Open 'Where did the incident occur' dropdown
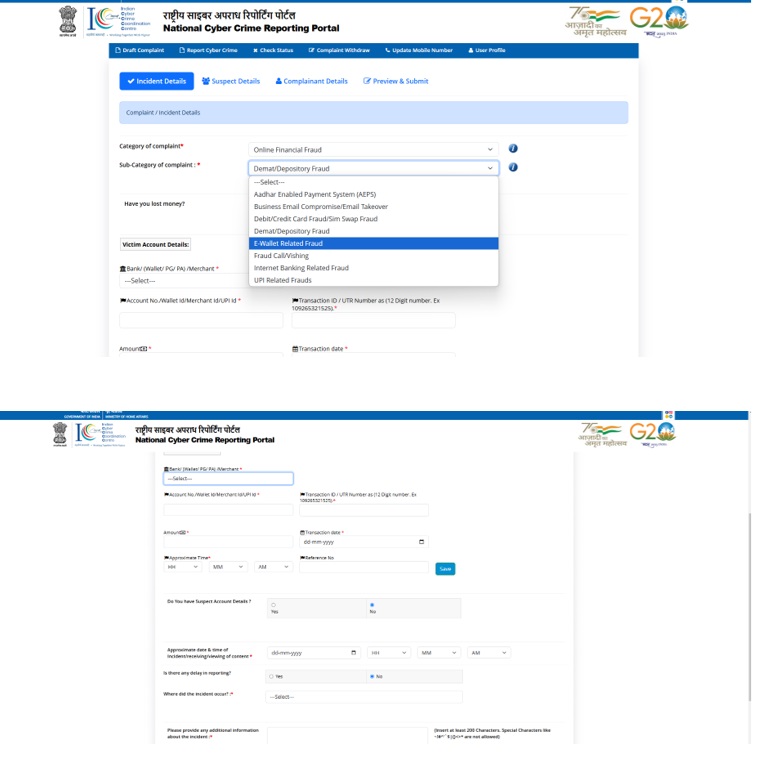776x768 pixels. point(364,697)
